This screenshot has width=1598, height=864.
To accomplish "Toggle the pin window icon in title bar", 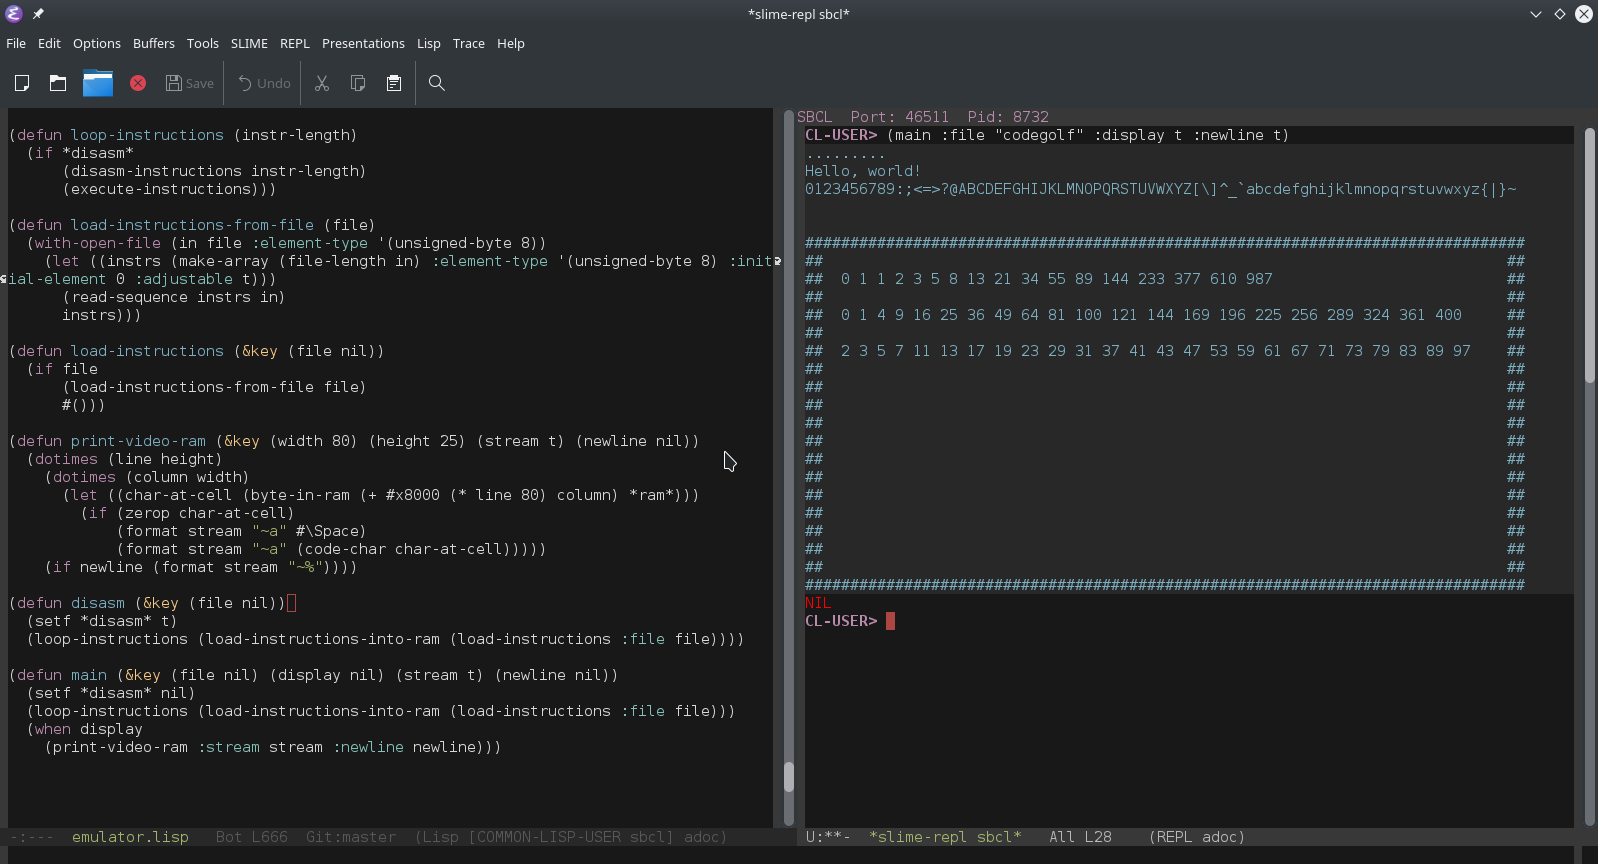I will 38,14.
